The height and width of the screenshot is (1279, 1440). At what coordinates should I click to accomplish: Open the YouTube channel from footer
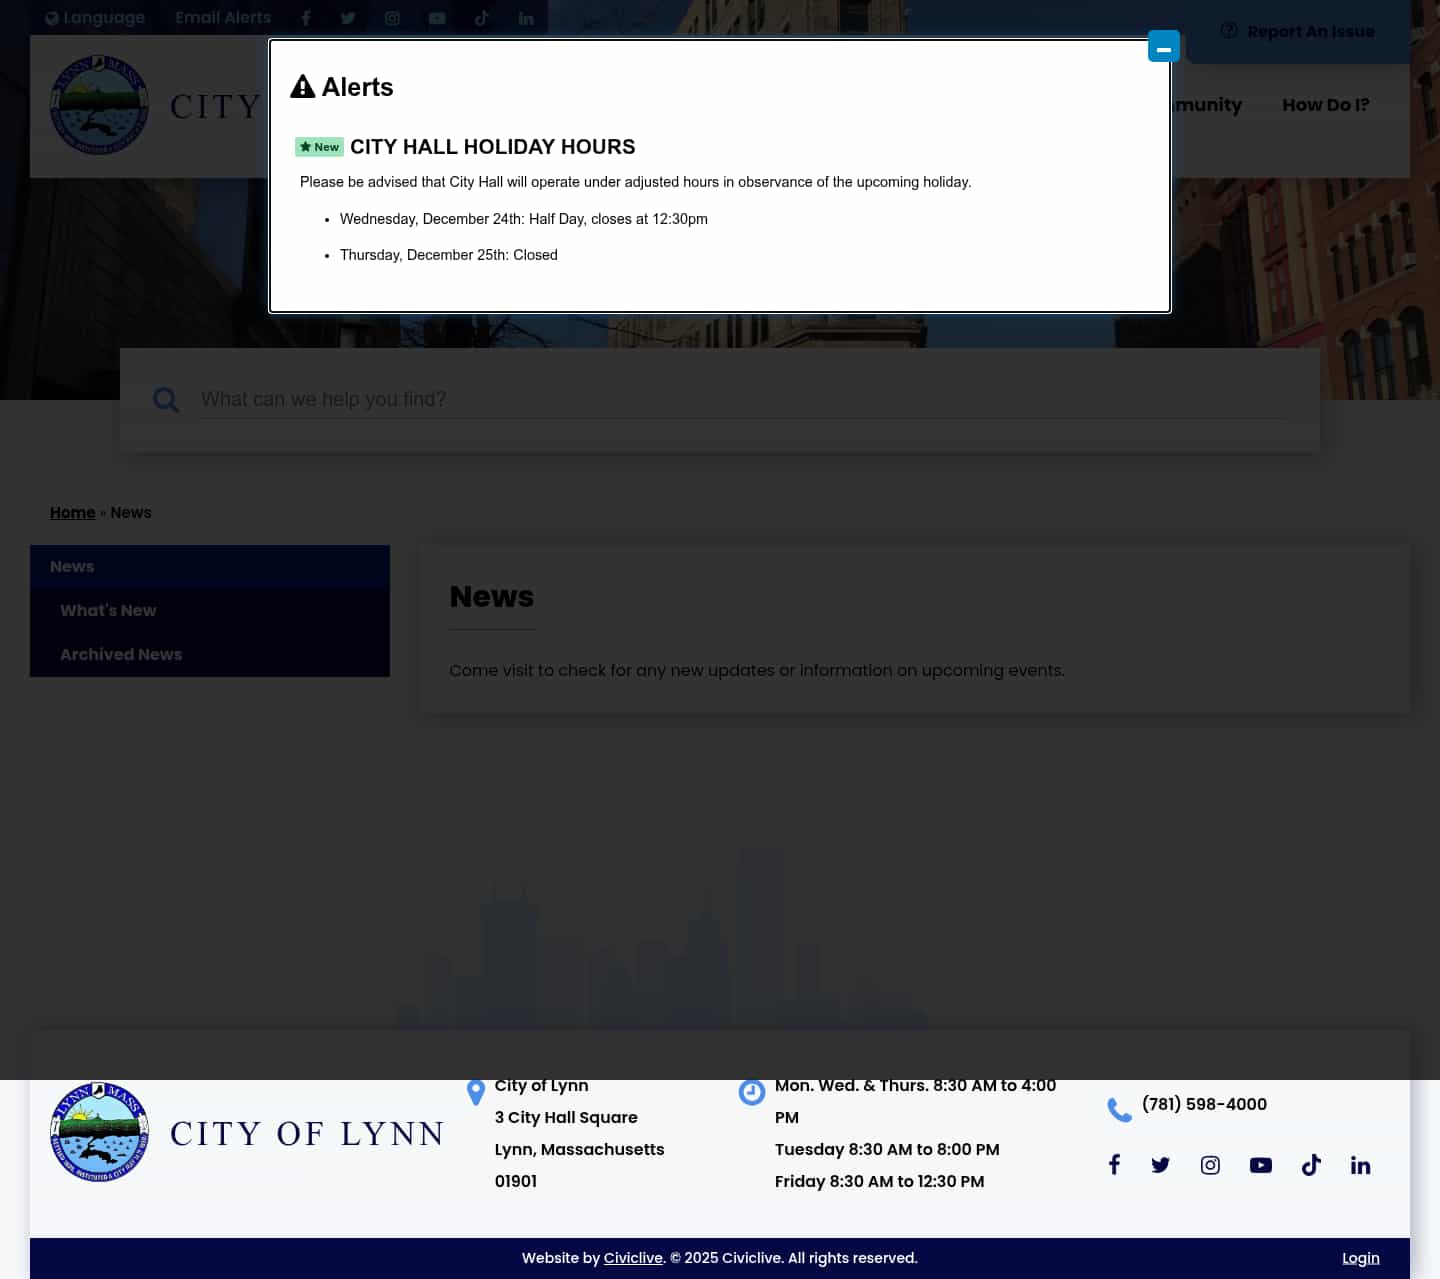(1260, 1165)
